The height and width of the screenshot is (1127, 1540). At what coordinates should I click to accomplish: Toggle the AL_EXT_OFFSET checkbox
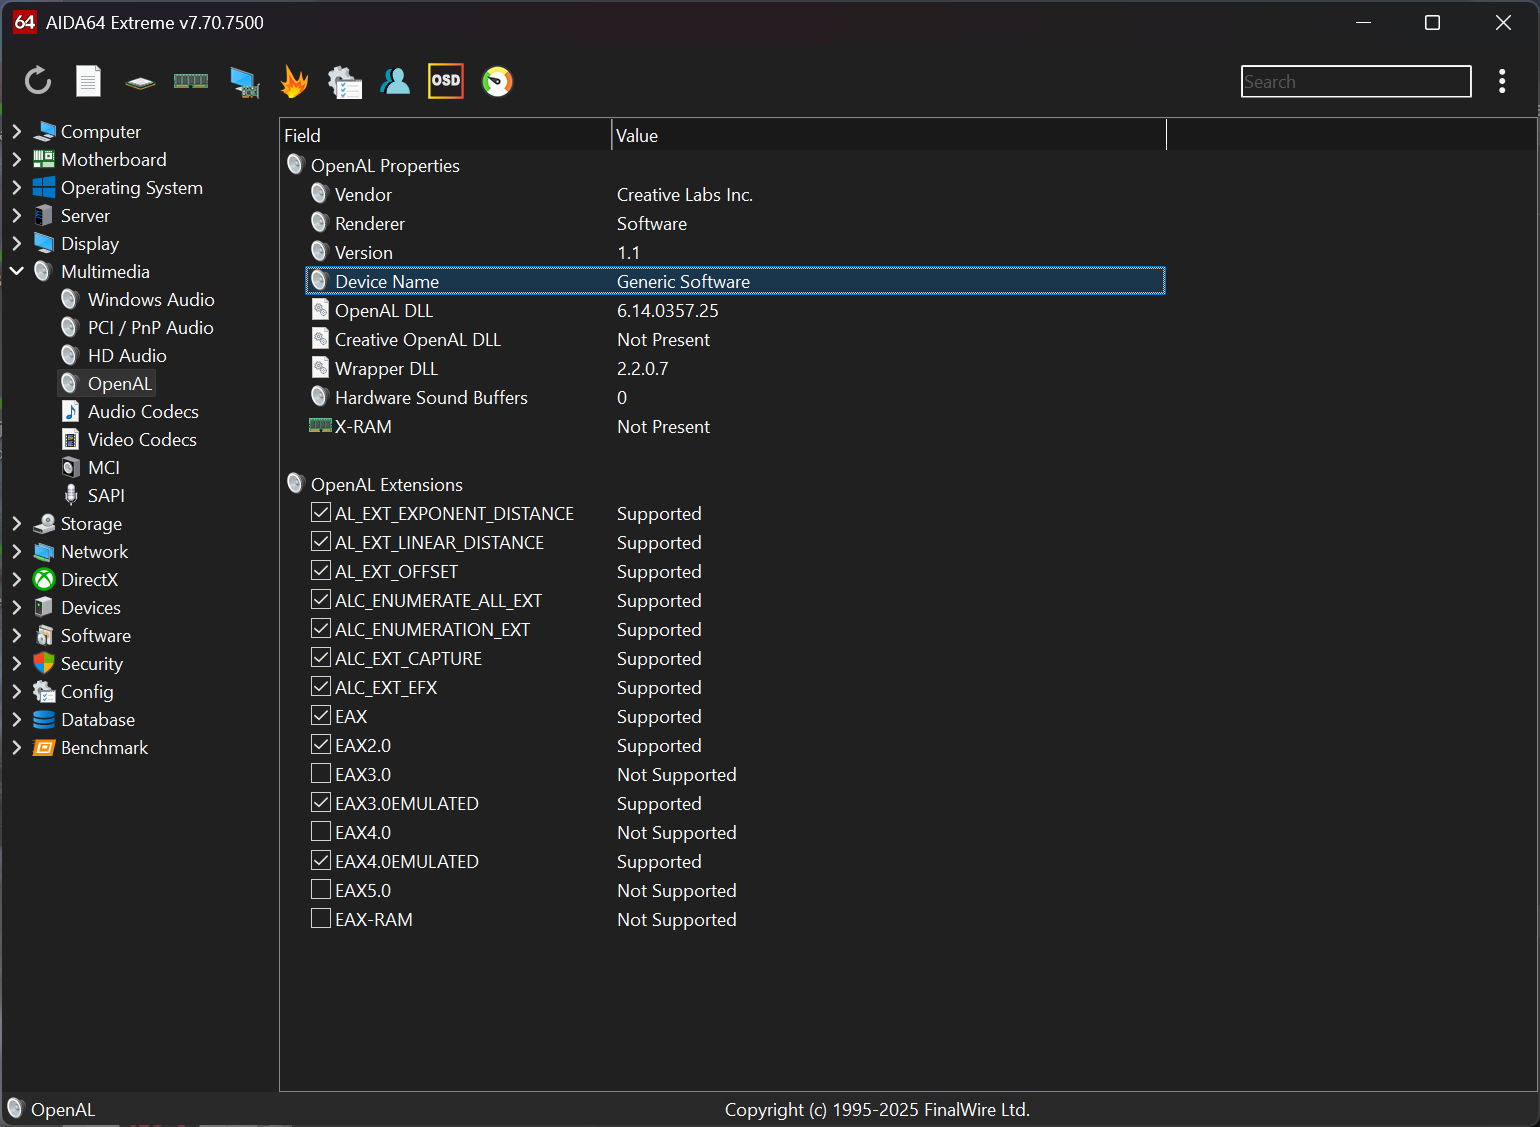point(321,570)
